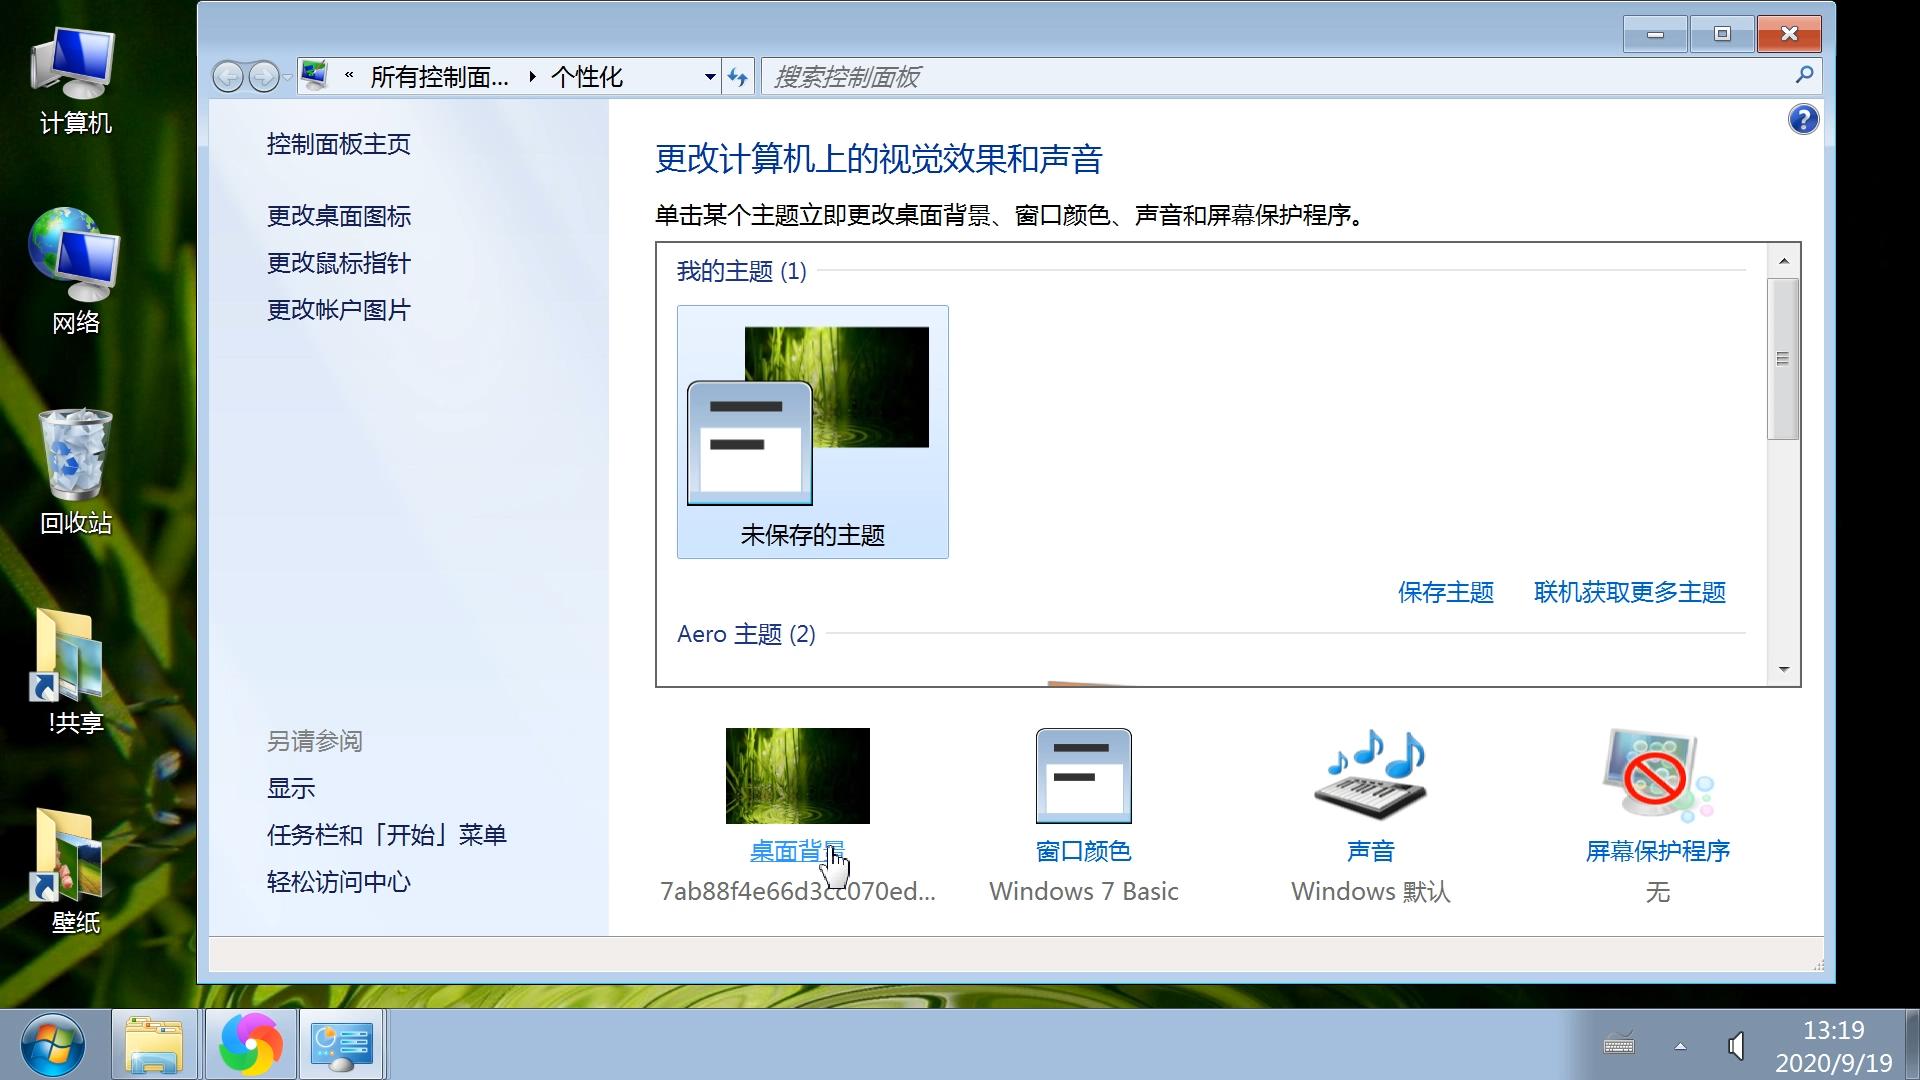Viewport: 1920px width, 1080px height.
Task: Open 更改鼠标指针 (Change mouse pointers)
Action: pyautogui.click(x=338, y=262)
